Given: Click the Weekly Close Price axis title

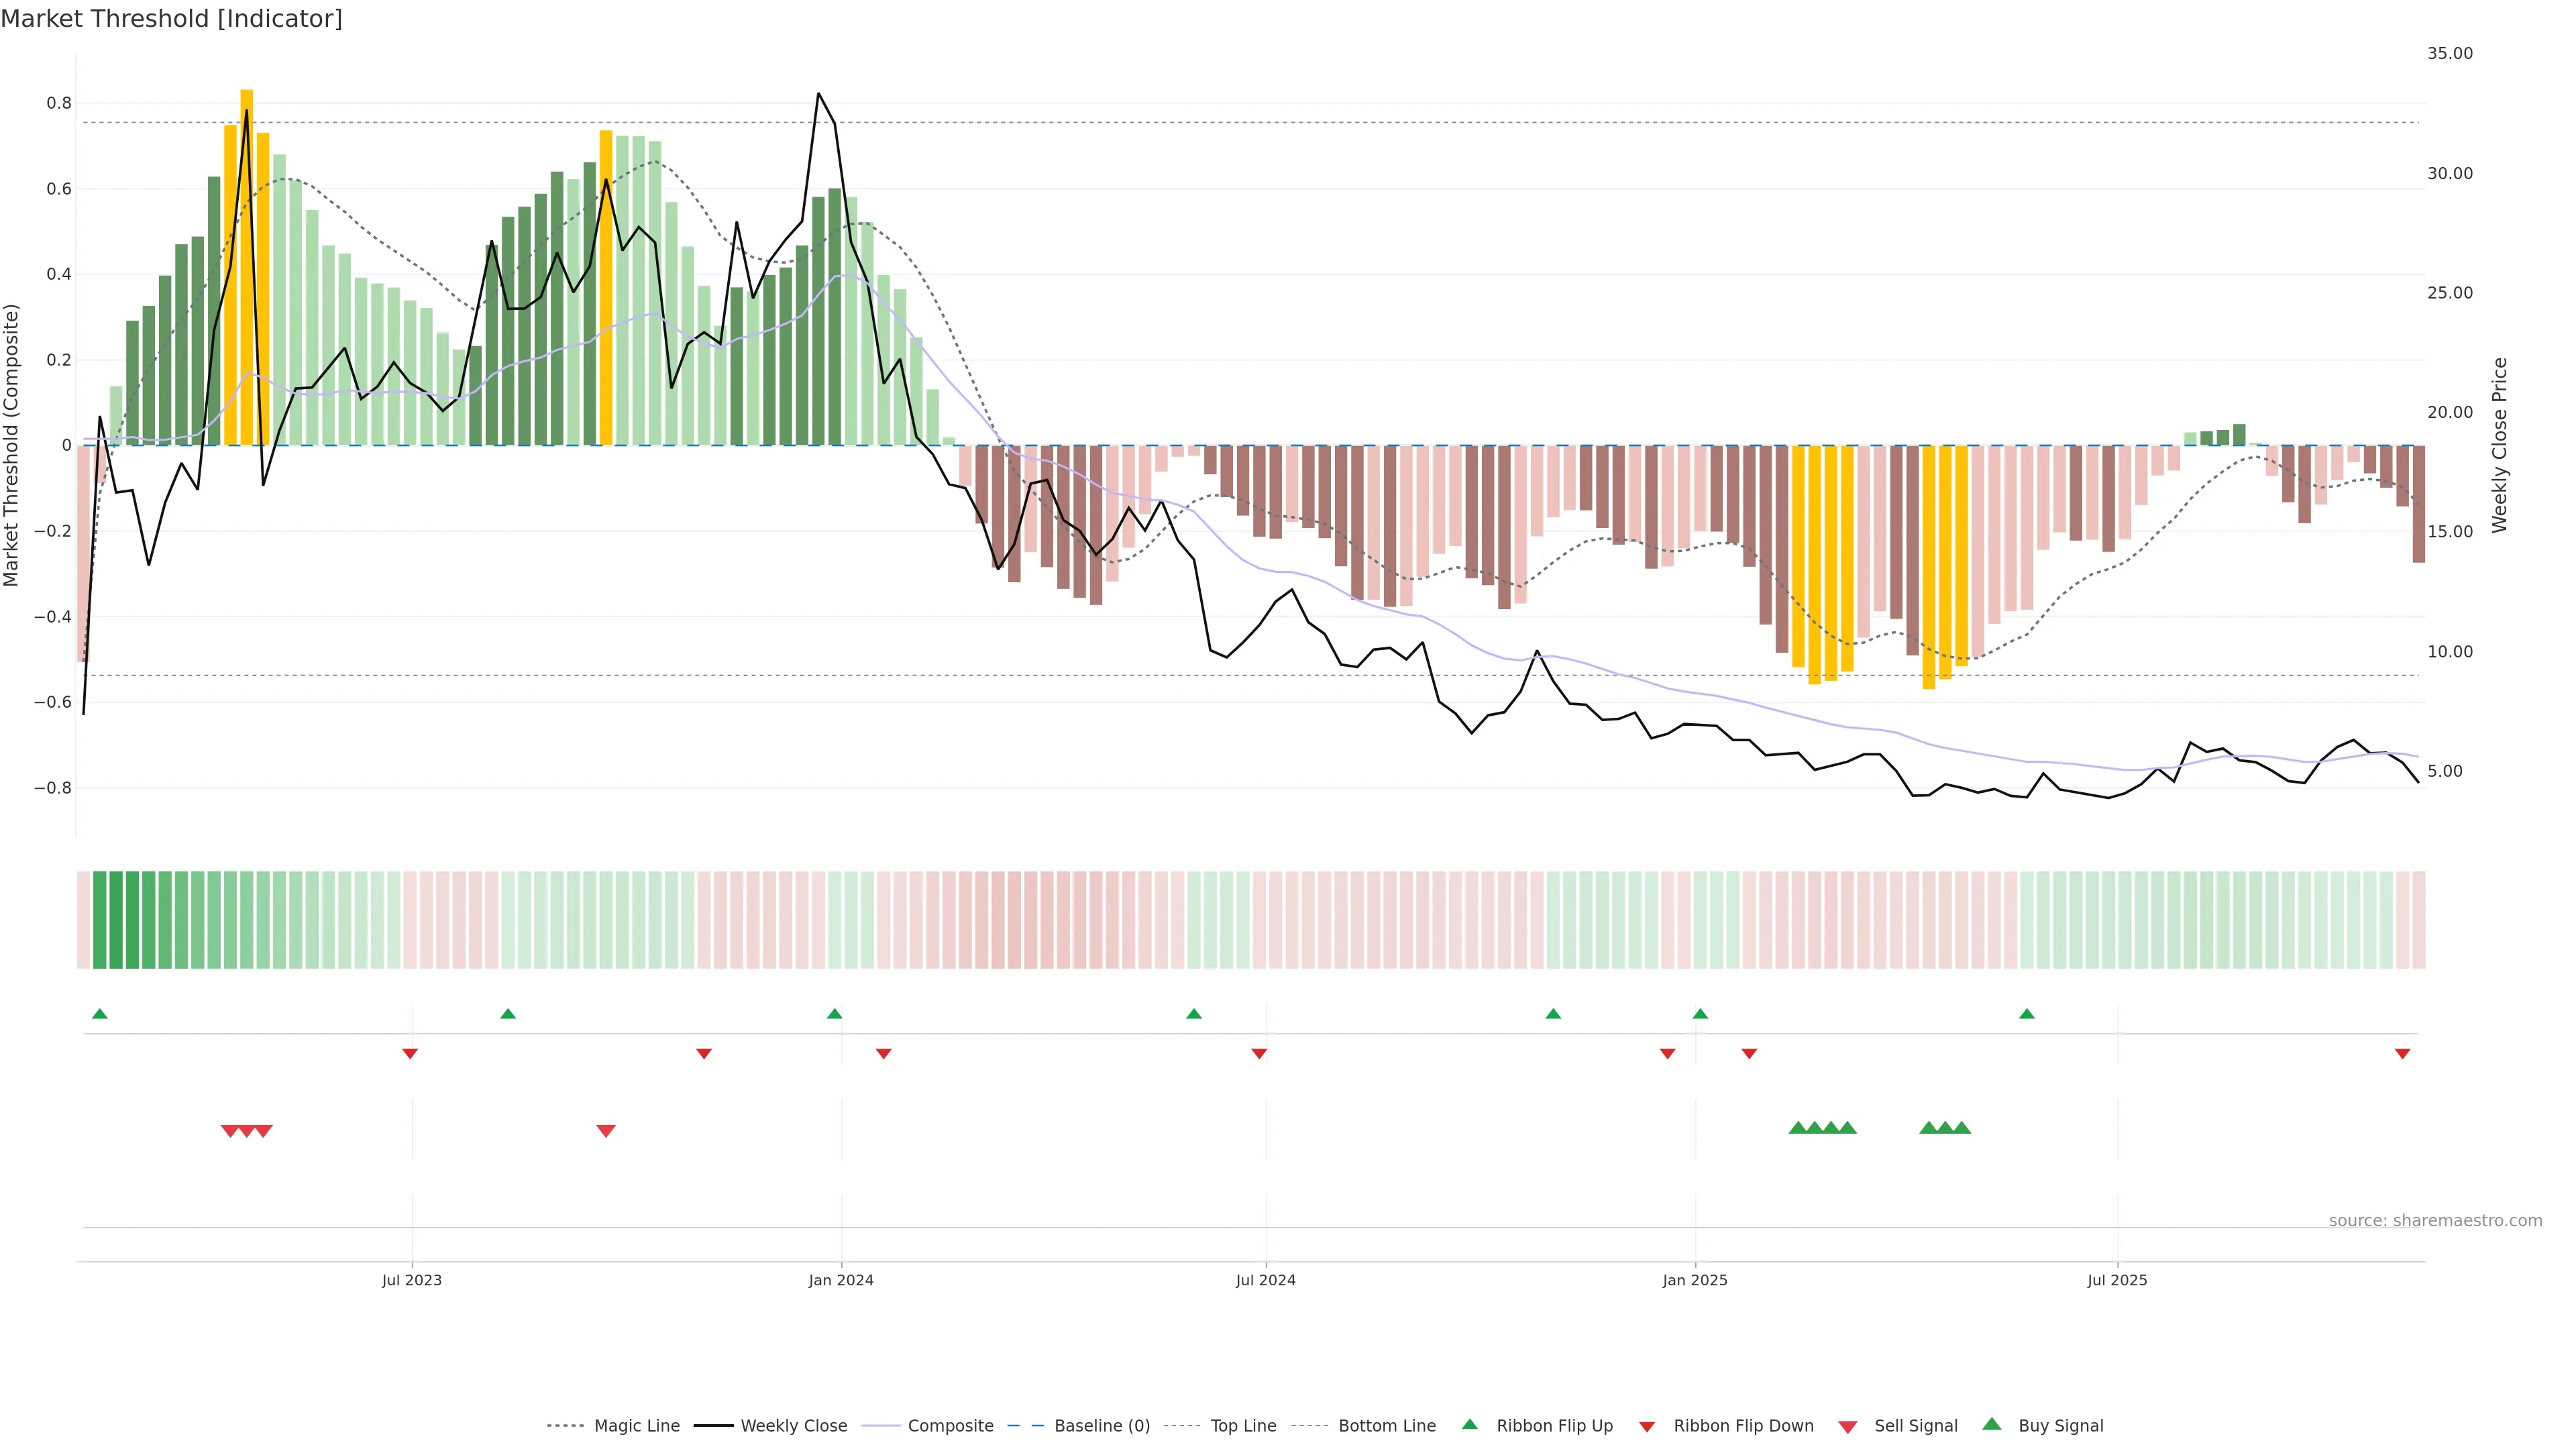Looking at the screenshot, I should (2499, 445).
